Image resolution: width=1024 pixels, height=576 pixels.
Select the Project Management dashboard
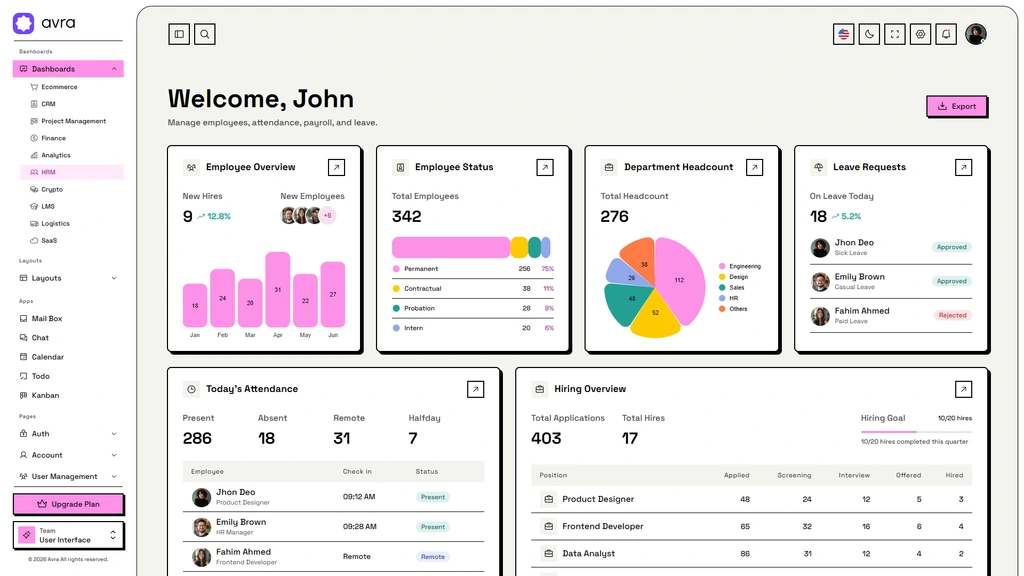pos(72,121)
